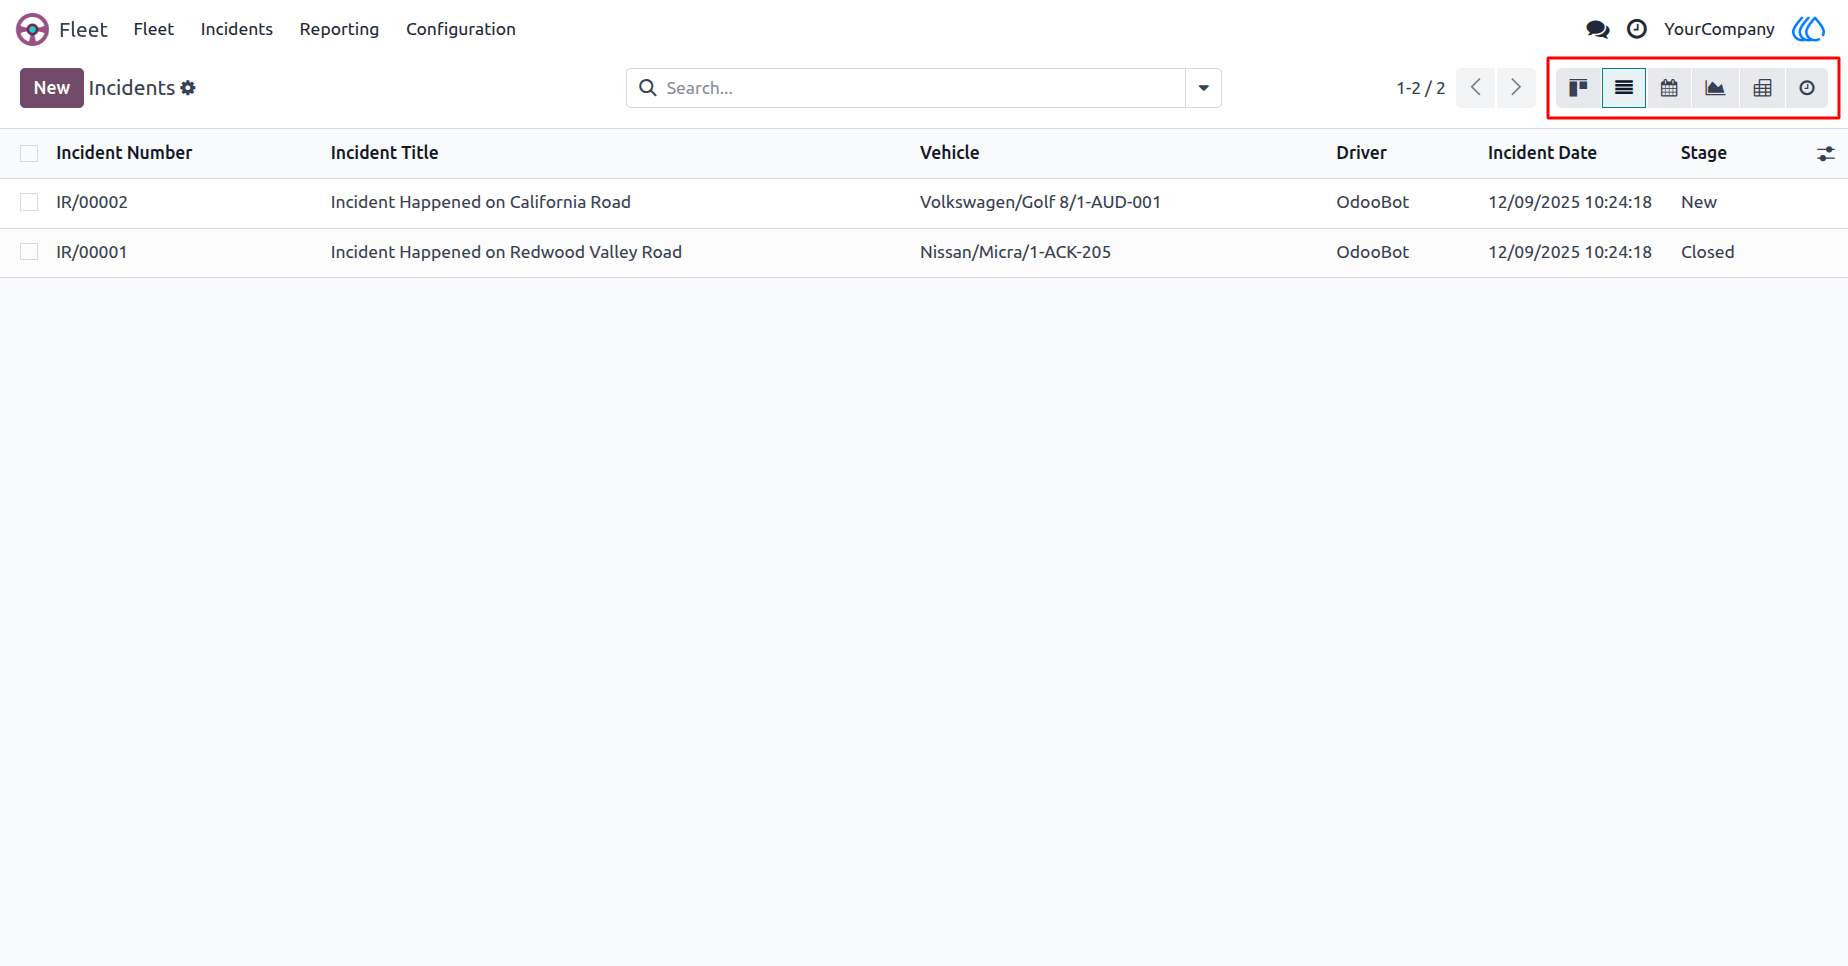Open Incident Happened on California Road record

[x=481, y=202]
